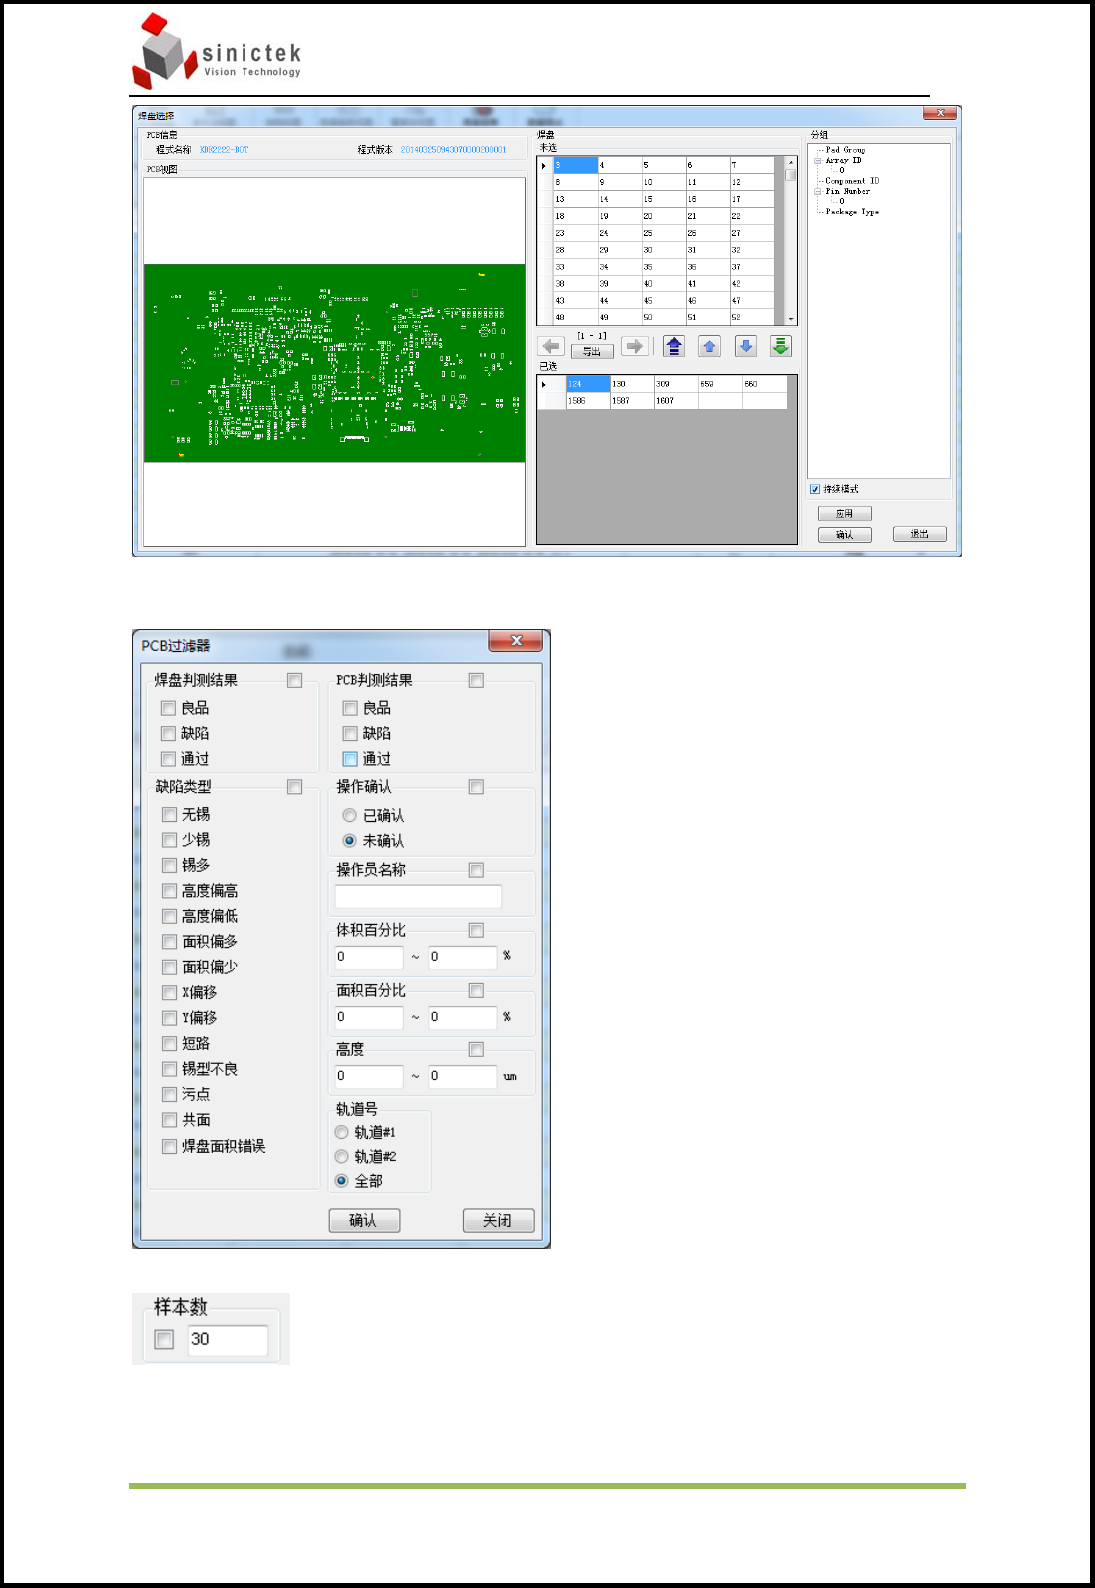The image size is (1095, 1588).
Task: Toggle the 样本数 checkbox
Action: [165, 1339]
